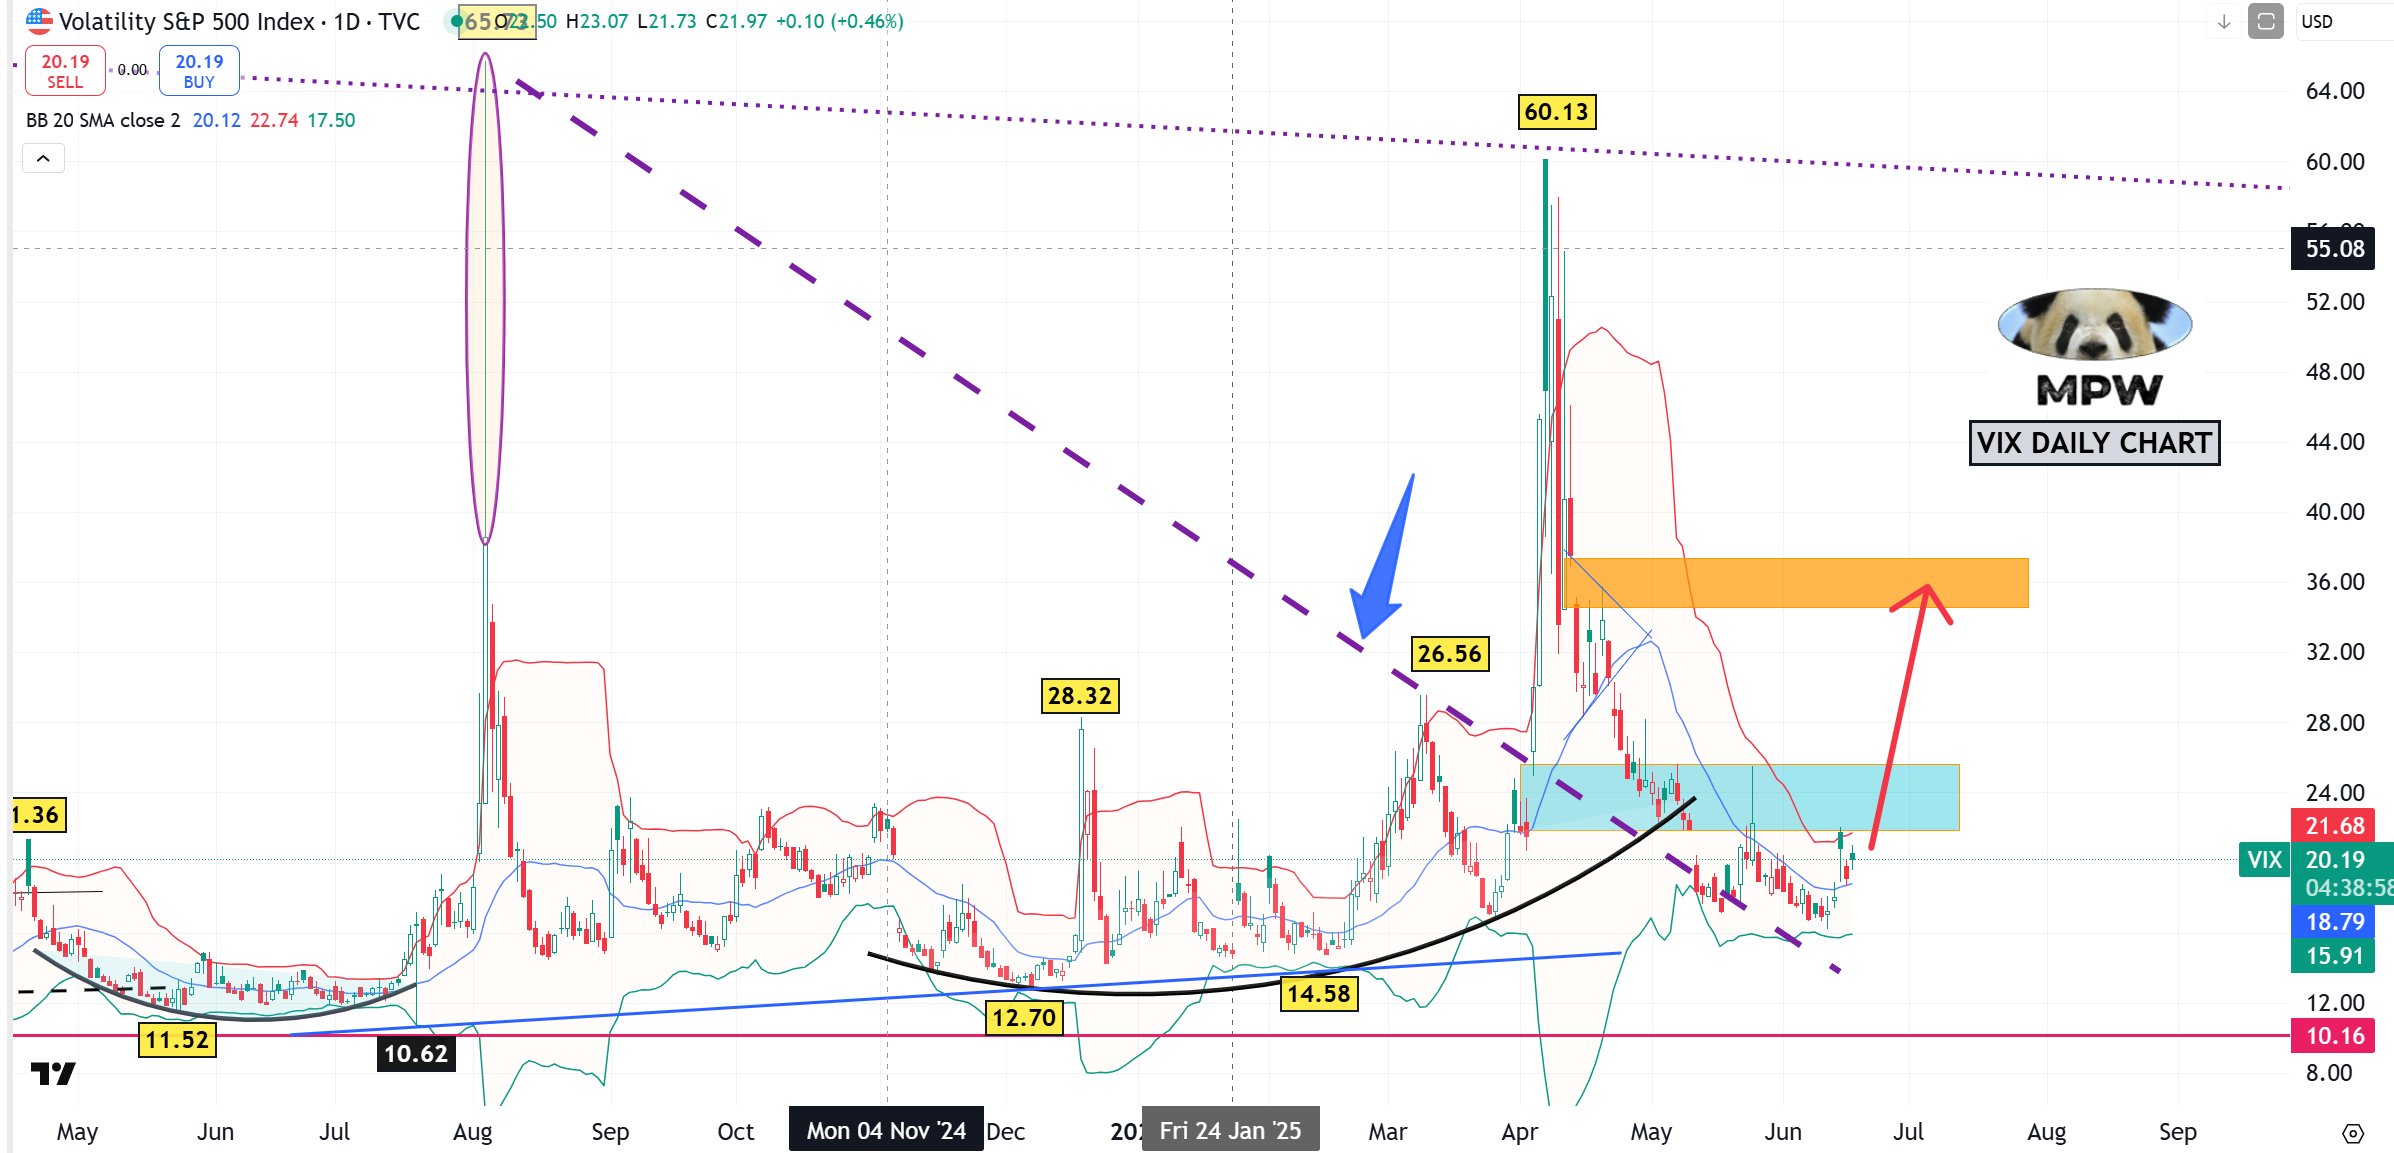Viewport: 2394px width, 1153px height.
Task: Click the green market status dot
Action: (457, 21)
